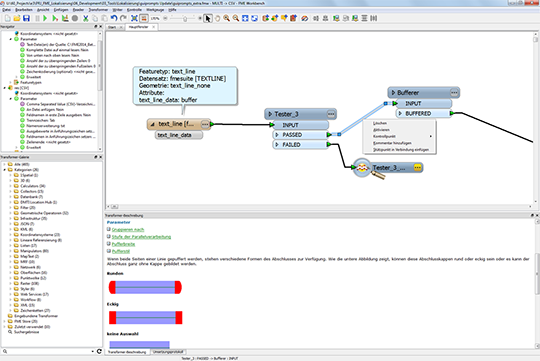The height and width of the screenshot is (361, 540).
Task: Open a workspace via the folder toolbar icon
Action: click(x=17, y=18)
